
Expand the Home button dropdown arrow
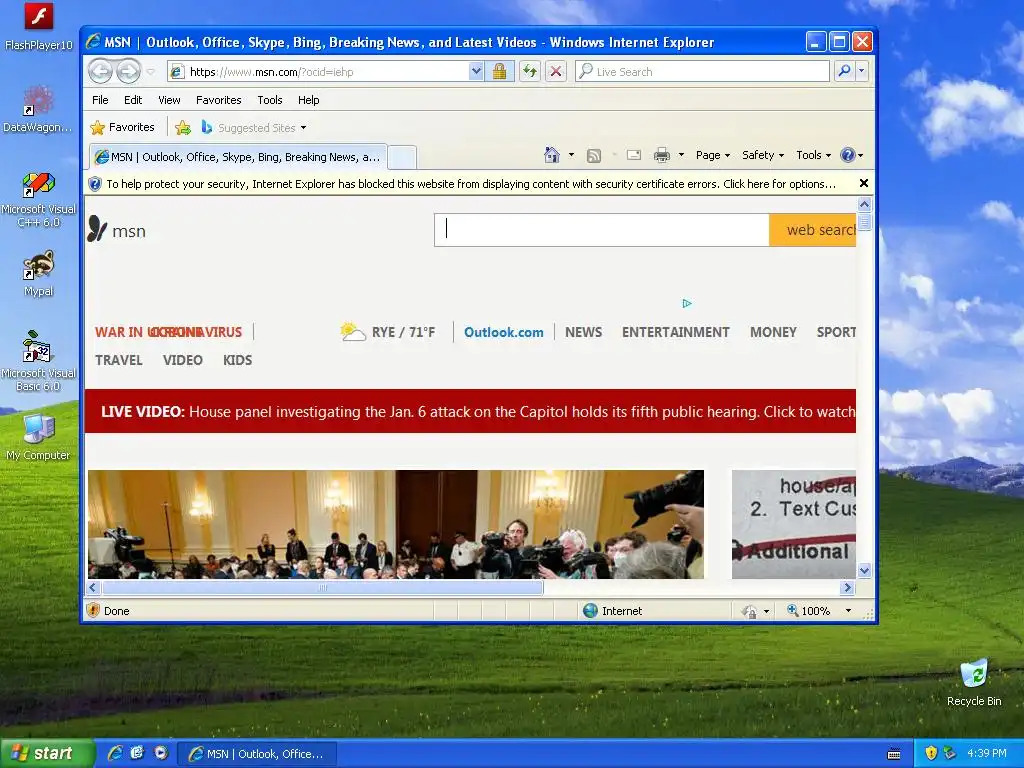point(571,155)
